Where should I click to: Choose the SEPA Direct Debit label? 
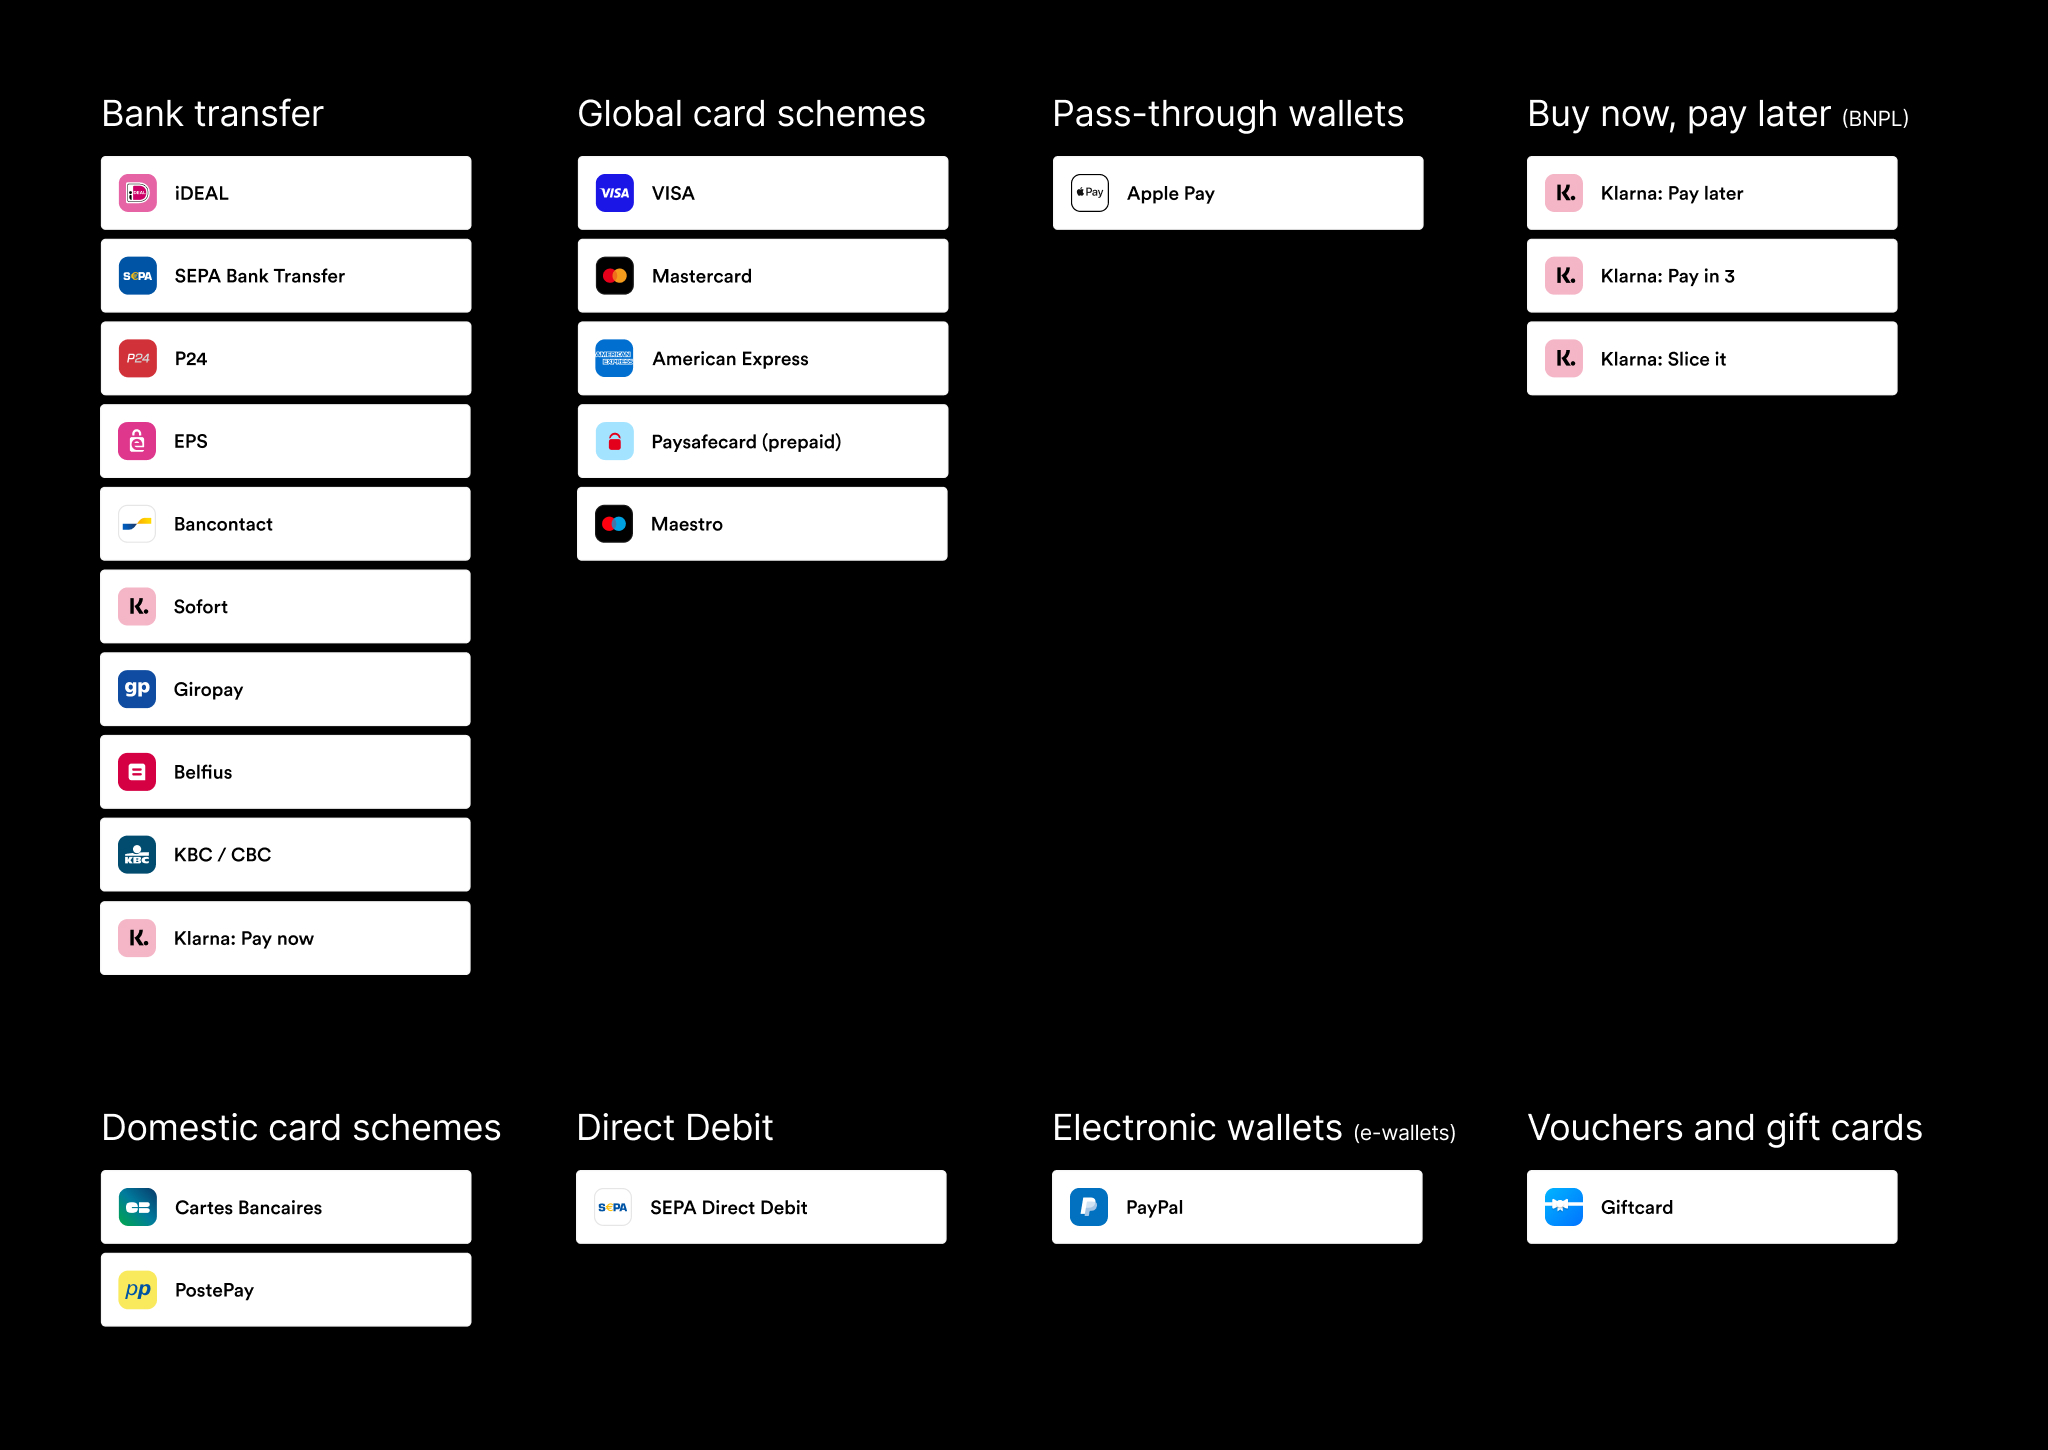[729, 1207]
